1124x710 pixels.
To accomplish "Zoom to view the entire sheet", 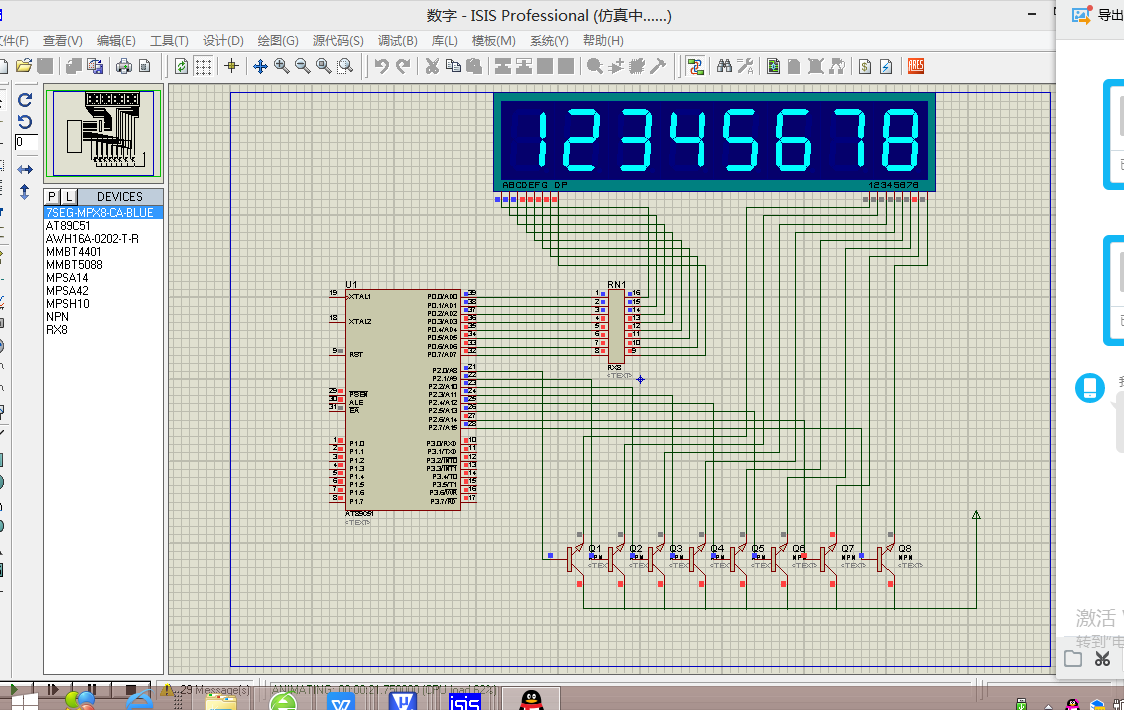I will click(x=324, y=67).
